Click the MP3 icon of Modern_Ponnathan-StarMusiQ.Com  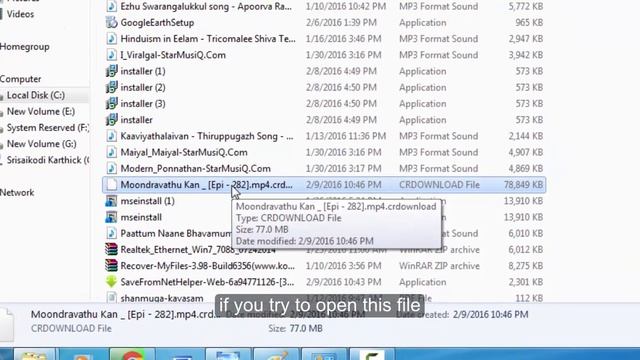[111, 169]
